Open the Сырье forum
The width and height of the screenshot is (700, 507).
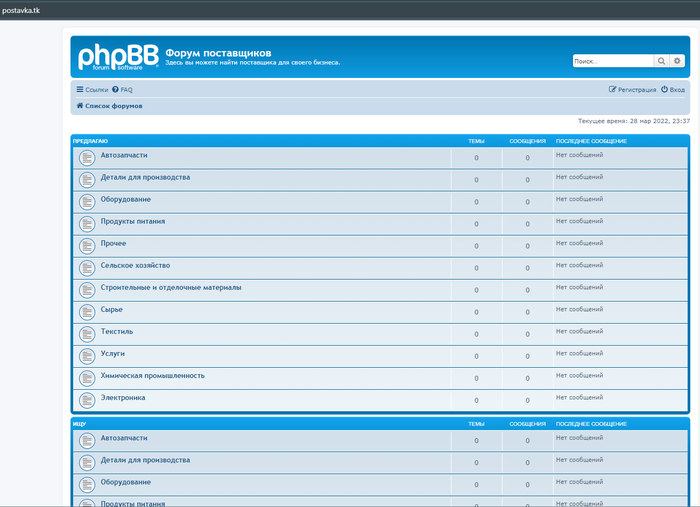pyautogui.click(x=111, y=309)
